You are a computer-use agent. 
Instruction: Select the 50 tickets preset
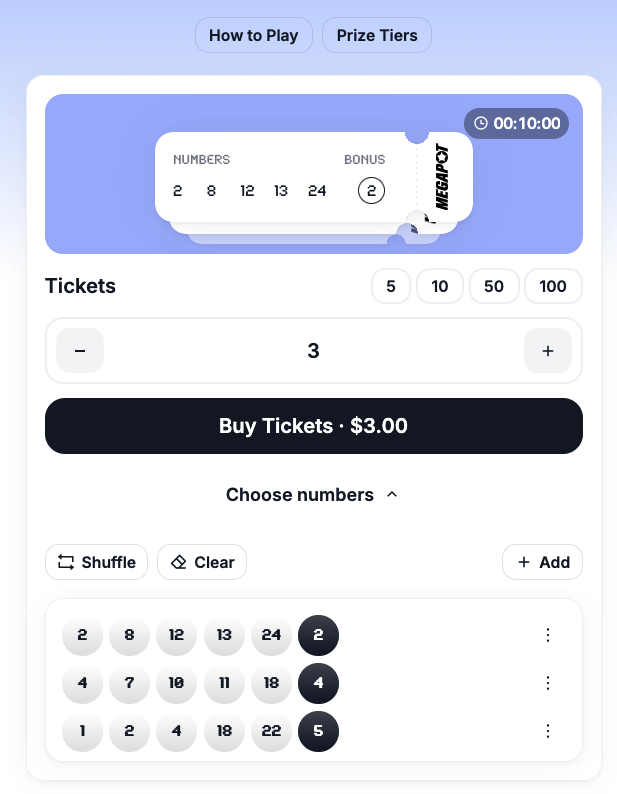pyautogui.click(x=494, y=287)
